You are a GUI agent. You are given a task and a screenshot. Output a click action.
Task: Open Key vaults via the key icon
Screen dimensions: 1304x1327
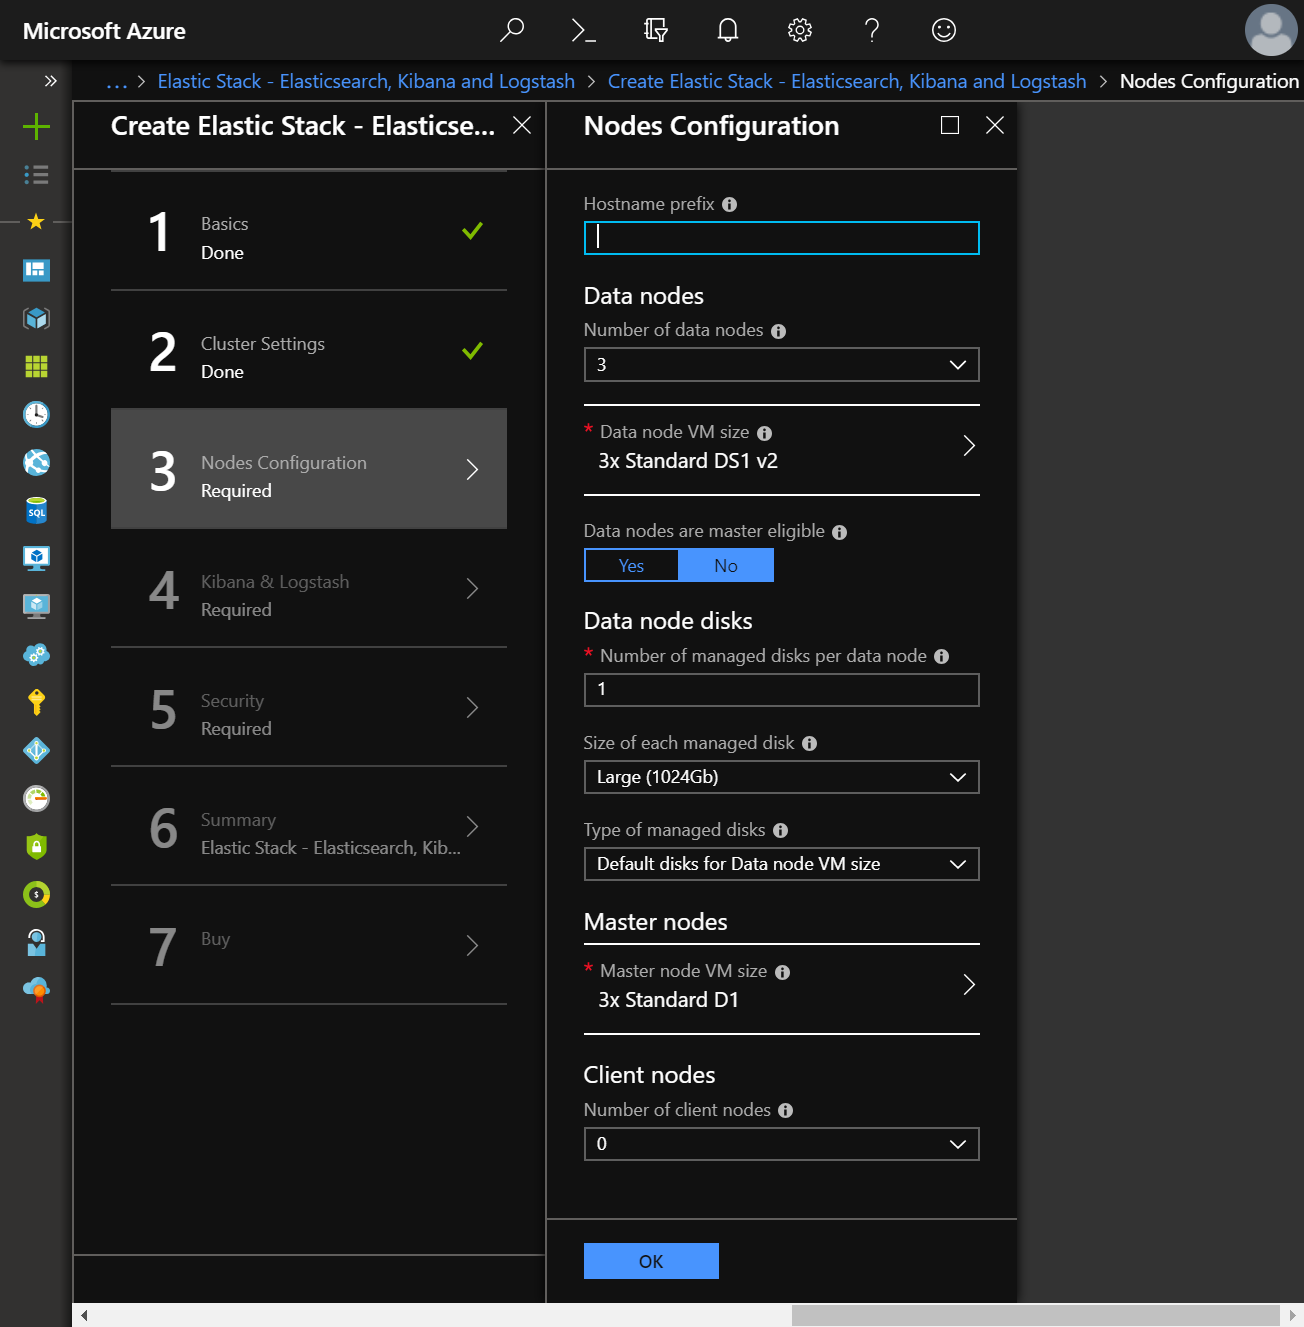click(36, 702)
